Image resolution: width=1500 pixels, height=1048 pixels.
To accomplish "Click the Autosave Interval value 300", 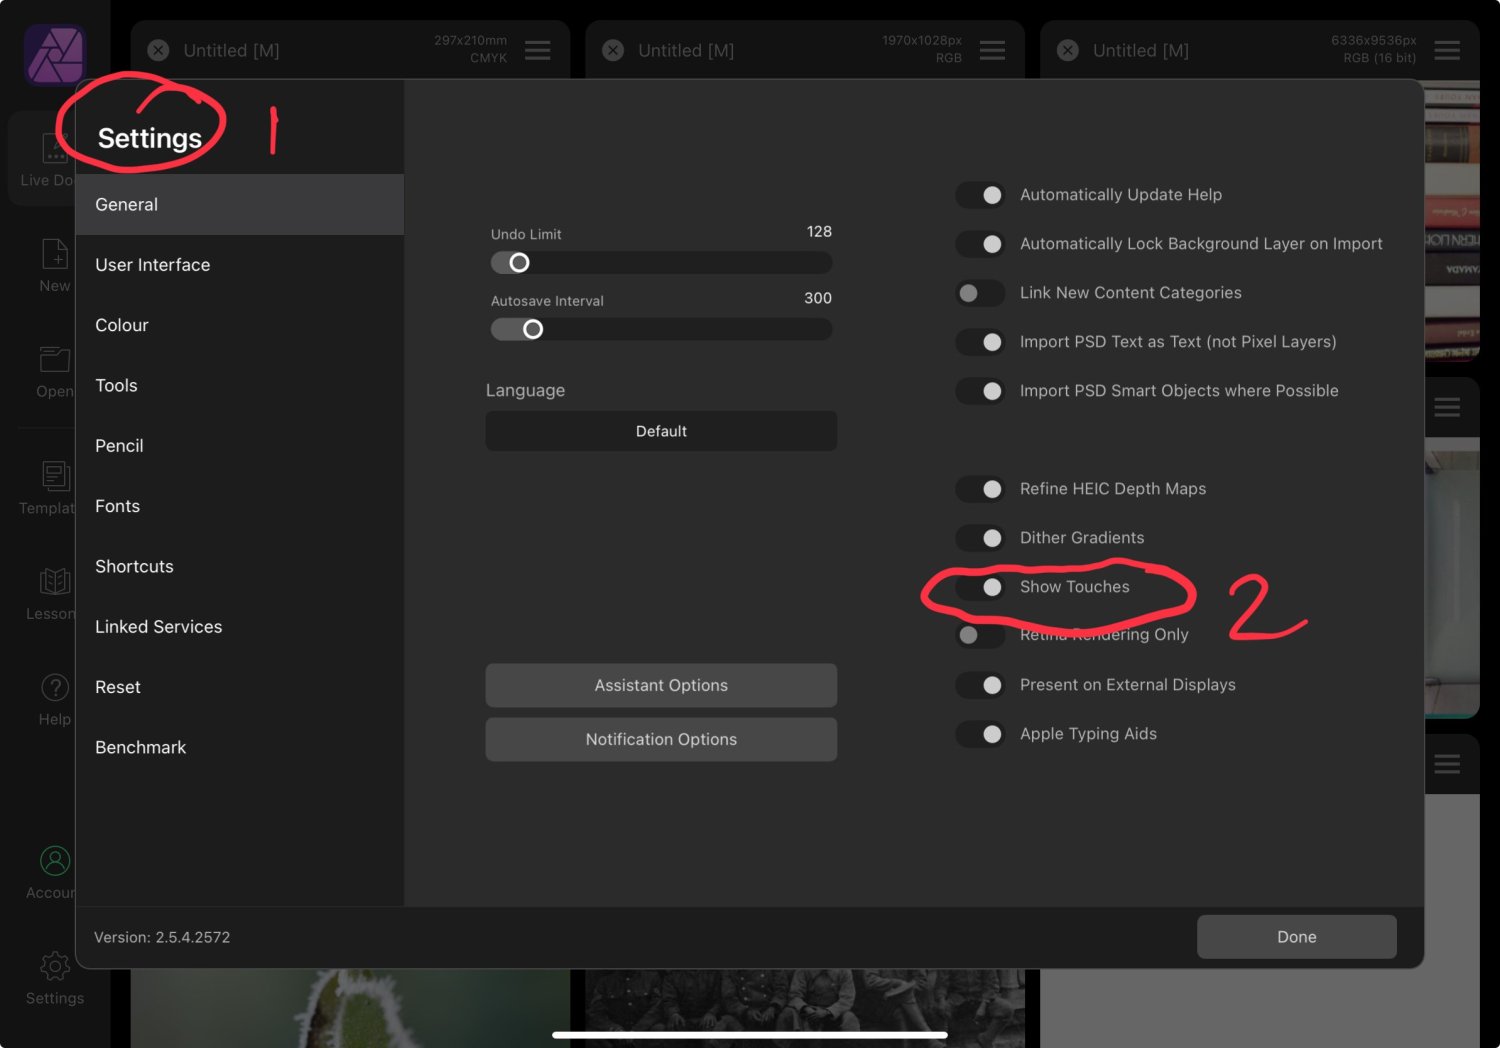I will pos(818,298).
